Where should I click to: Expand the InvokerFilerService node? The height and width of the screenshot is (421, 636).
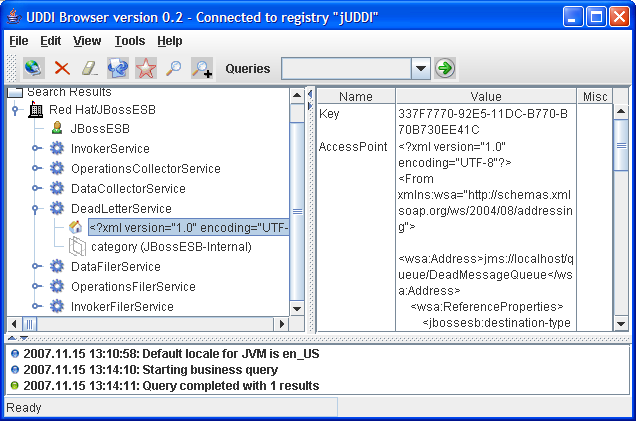click(36, 306)
